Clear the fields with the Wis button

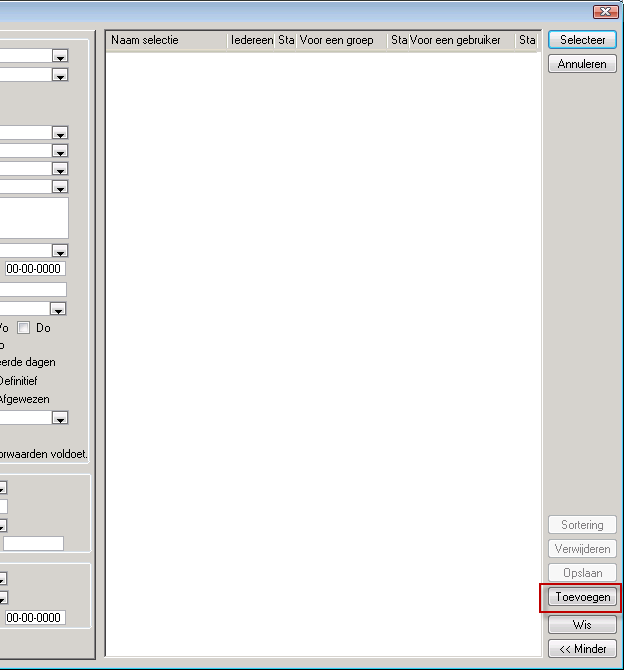pos(581,624)
